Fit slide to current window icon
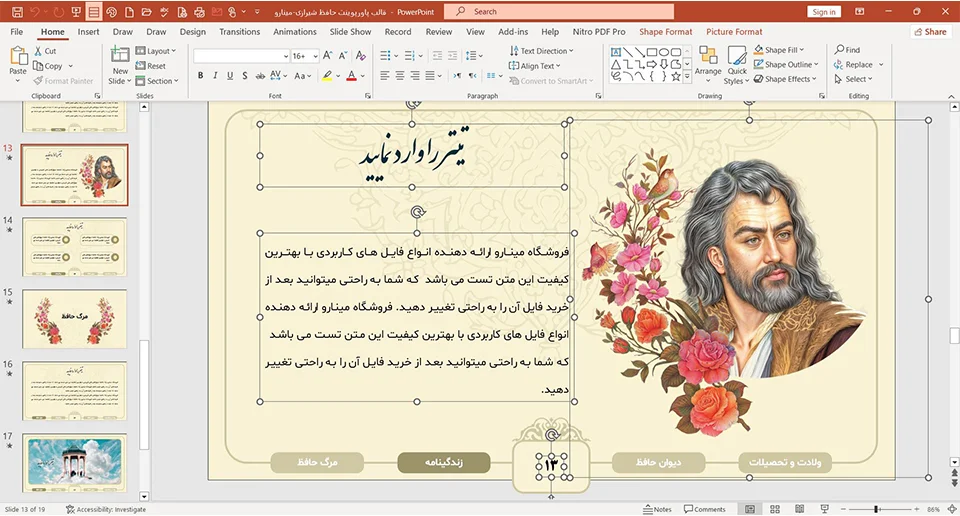This screenshot has height=516, width=960. 952,509
